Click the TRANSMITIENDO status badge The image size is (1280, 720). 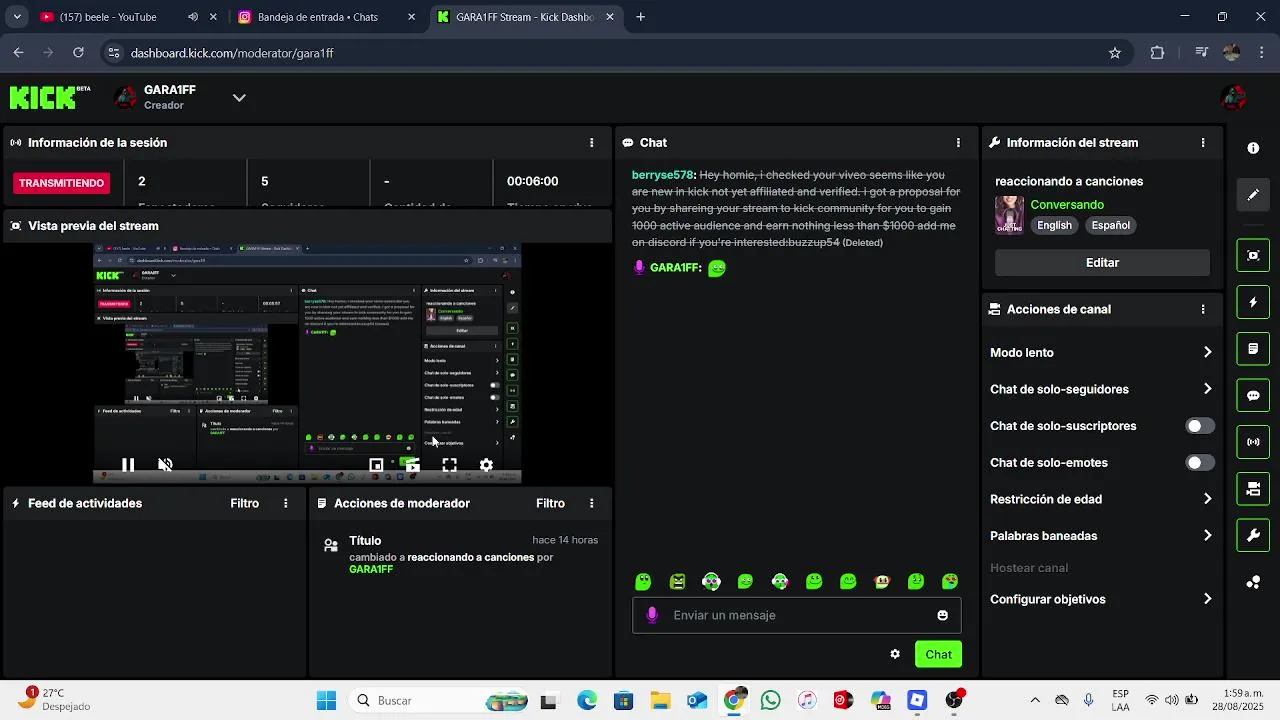point(62,183)
